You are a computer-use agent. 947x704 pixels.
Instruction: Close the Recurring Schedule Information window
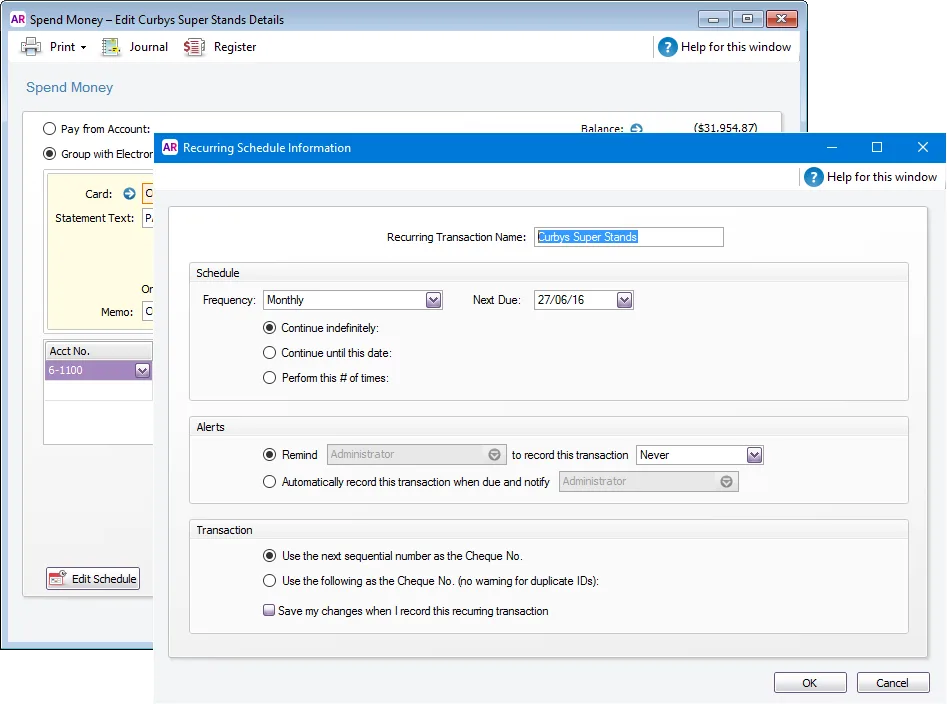click(x=923, y=147)
